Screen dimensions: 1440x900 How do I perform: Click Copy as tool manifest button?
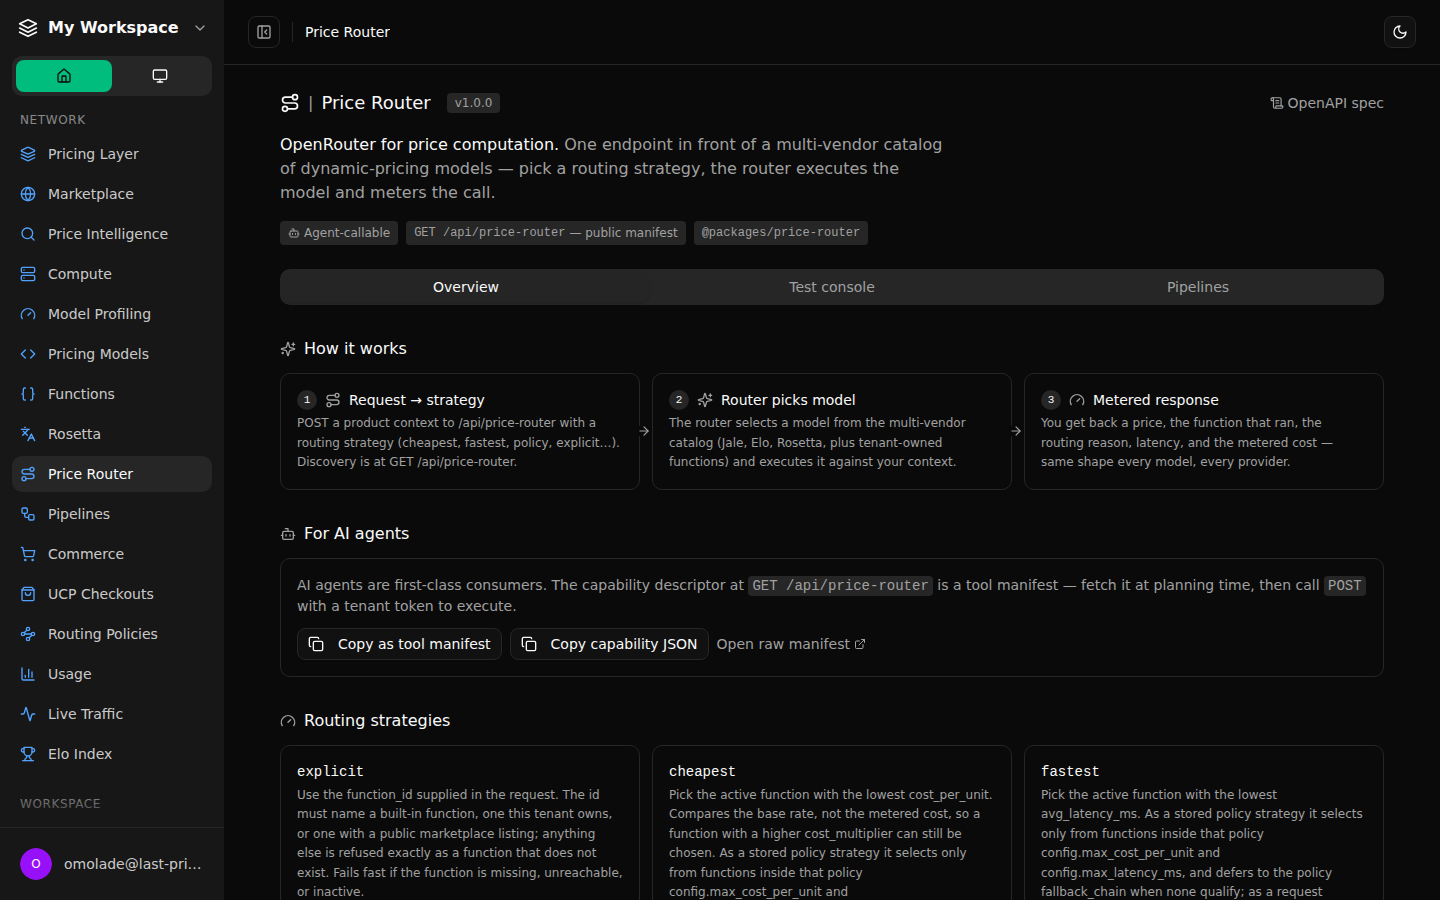pos(400,644)
